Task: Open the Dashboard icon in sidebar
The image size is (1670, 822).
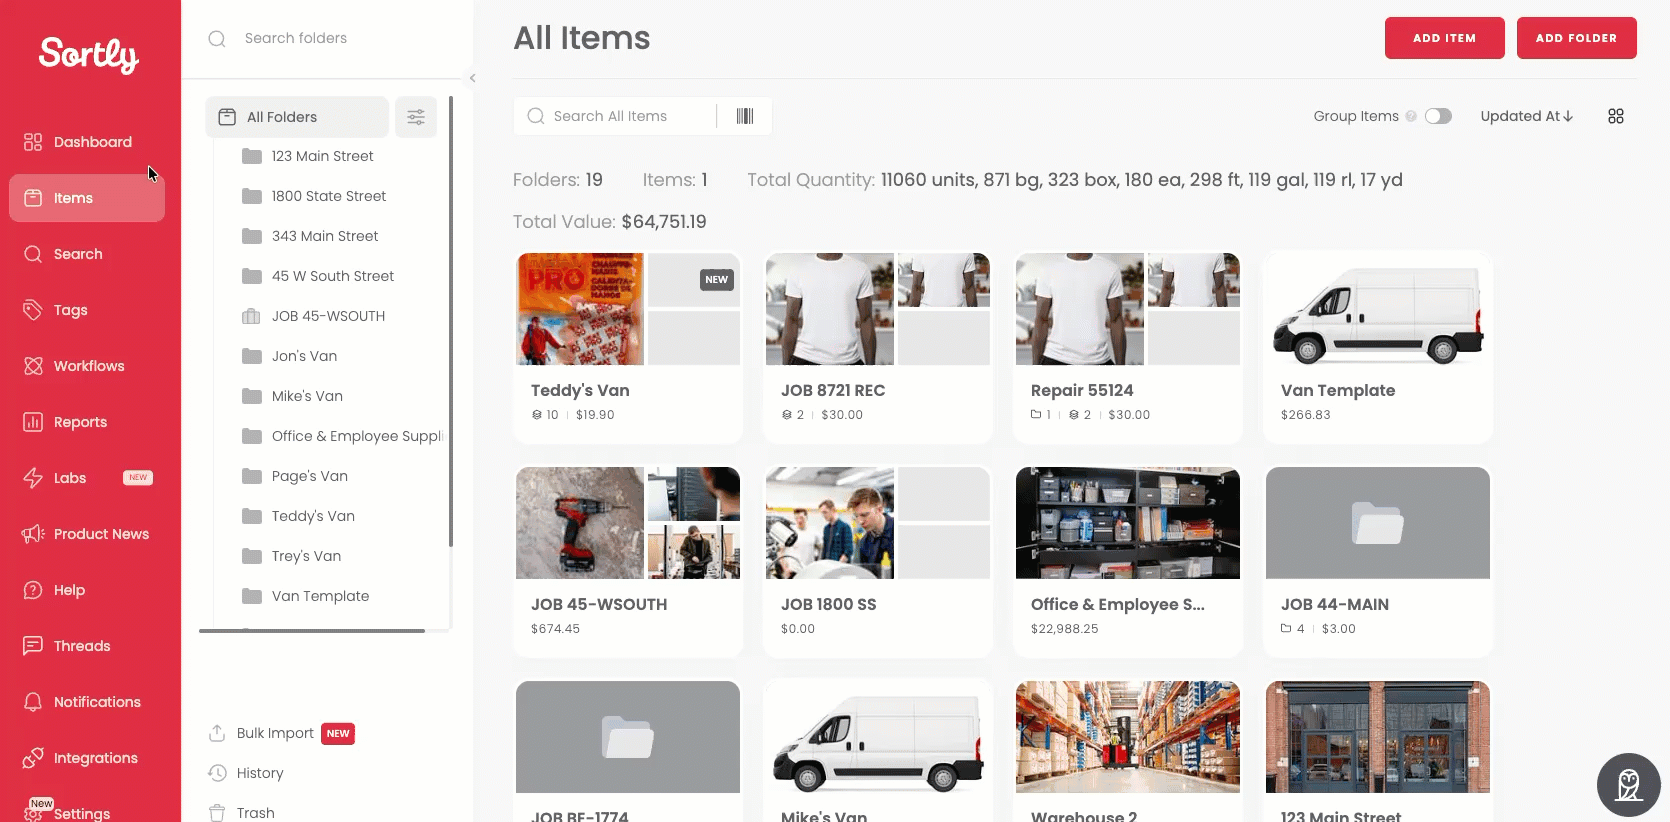Action: 33,142
